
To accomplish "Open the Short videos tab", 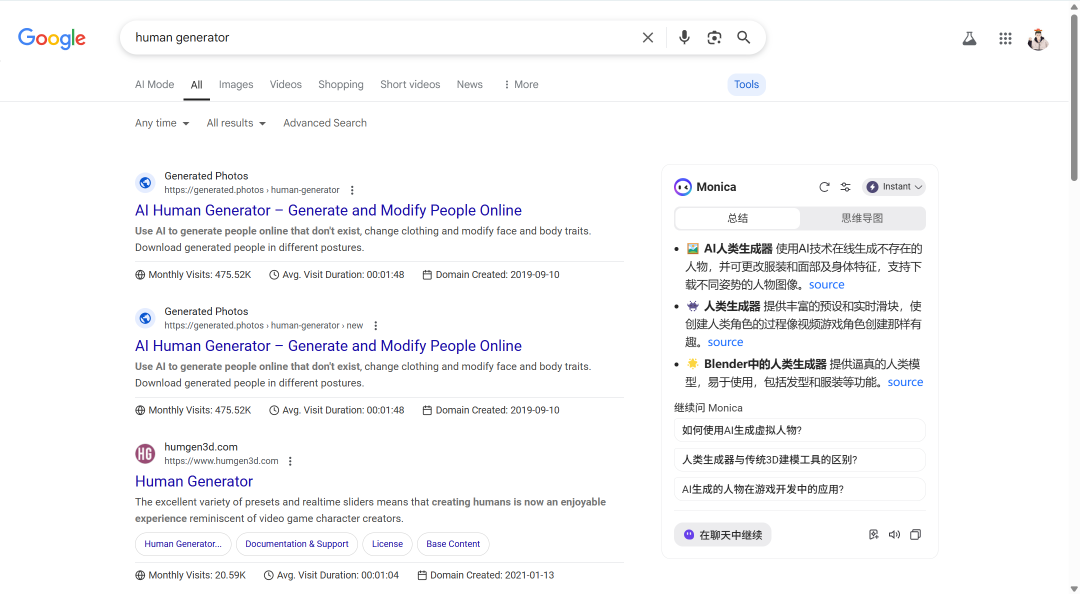I will click(410, 84).
